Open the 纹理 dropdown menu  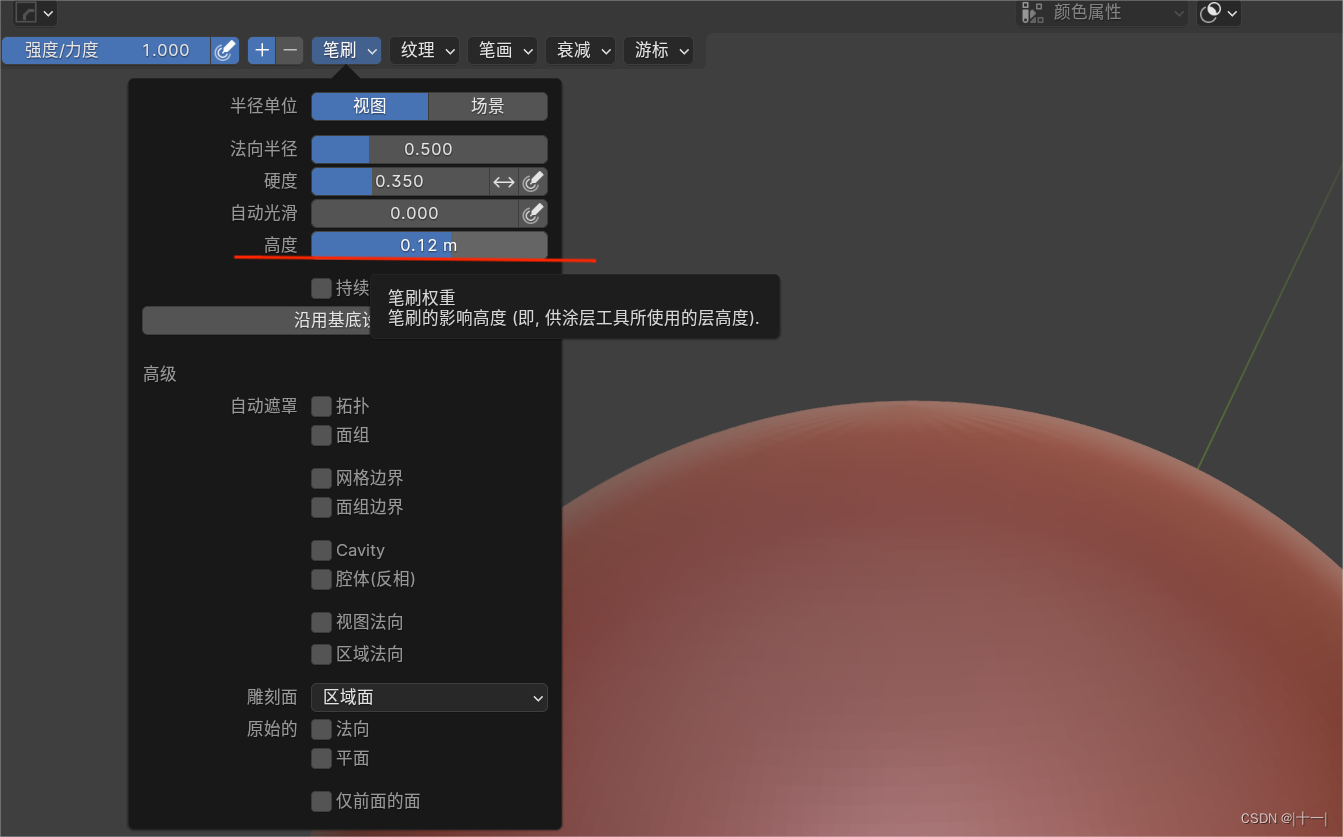point(425,50)
